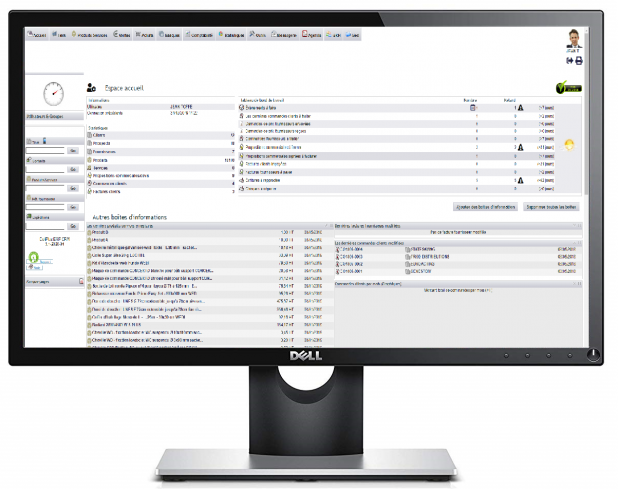Open the Produits/Services menu
618x489 pixels.
point(89,35)
